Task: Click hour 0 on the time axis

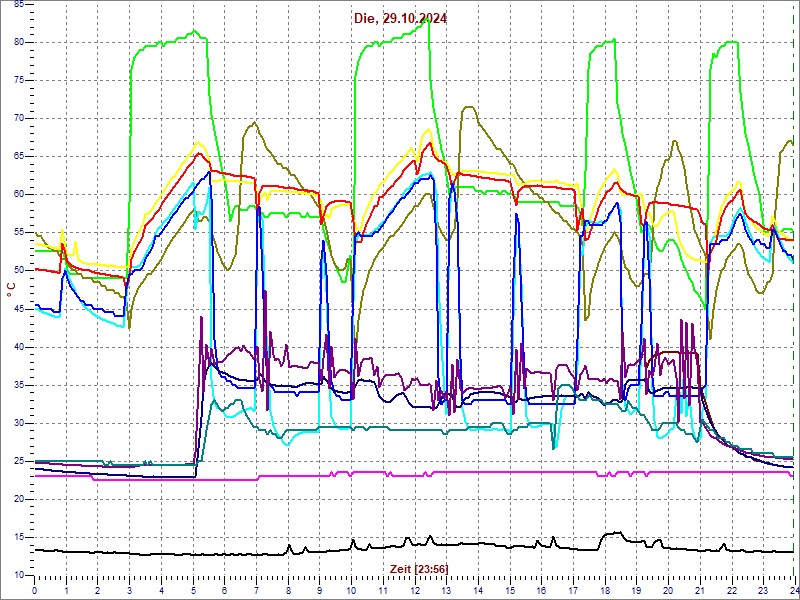Action: coord(35,590)
